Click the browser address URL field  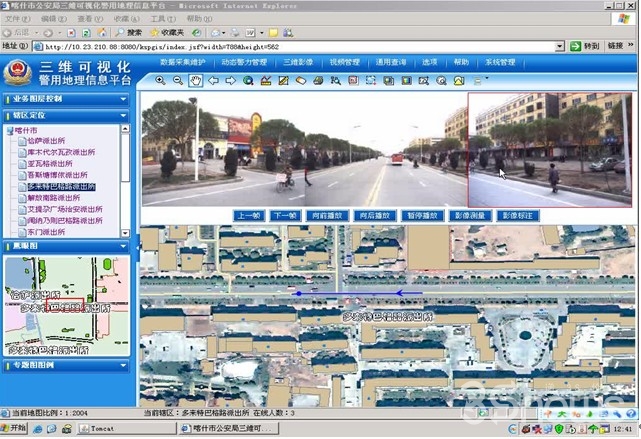(300, 46)
